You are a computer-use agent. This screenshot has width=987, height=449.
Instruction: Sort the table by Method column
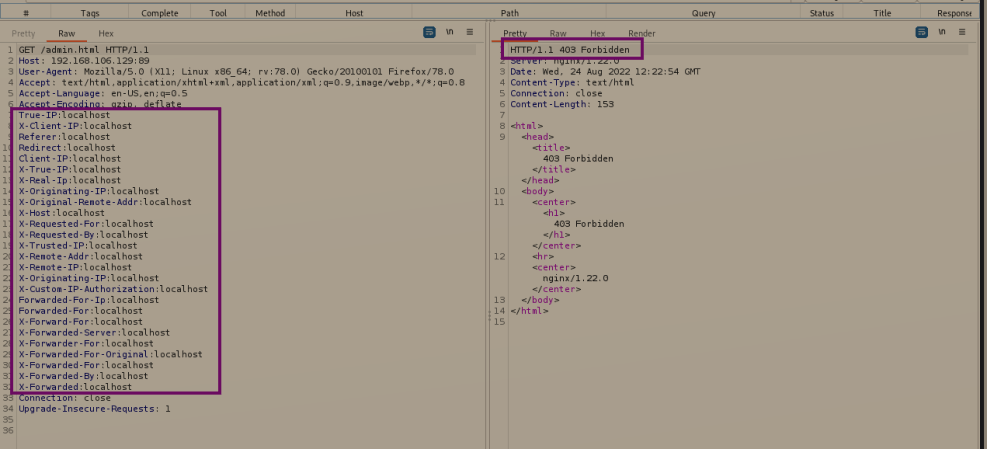click(x=270, y=13)
